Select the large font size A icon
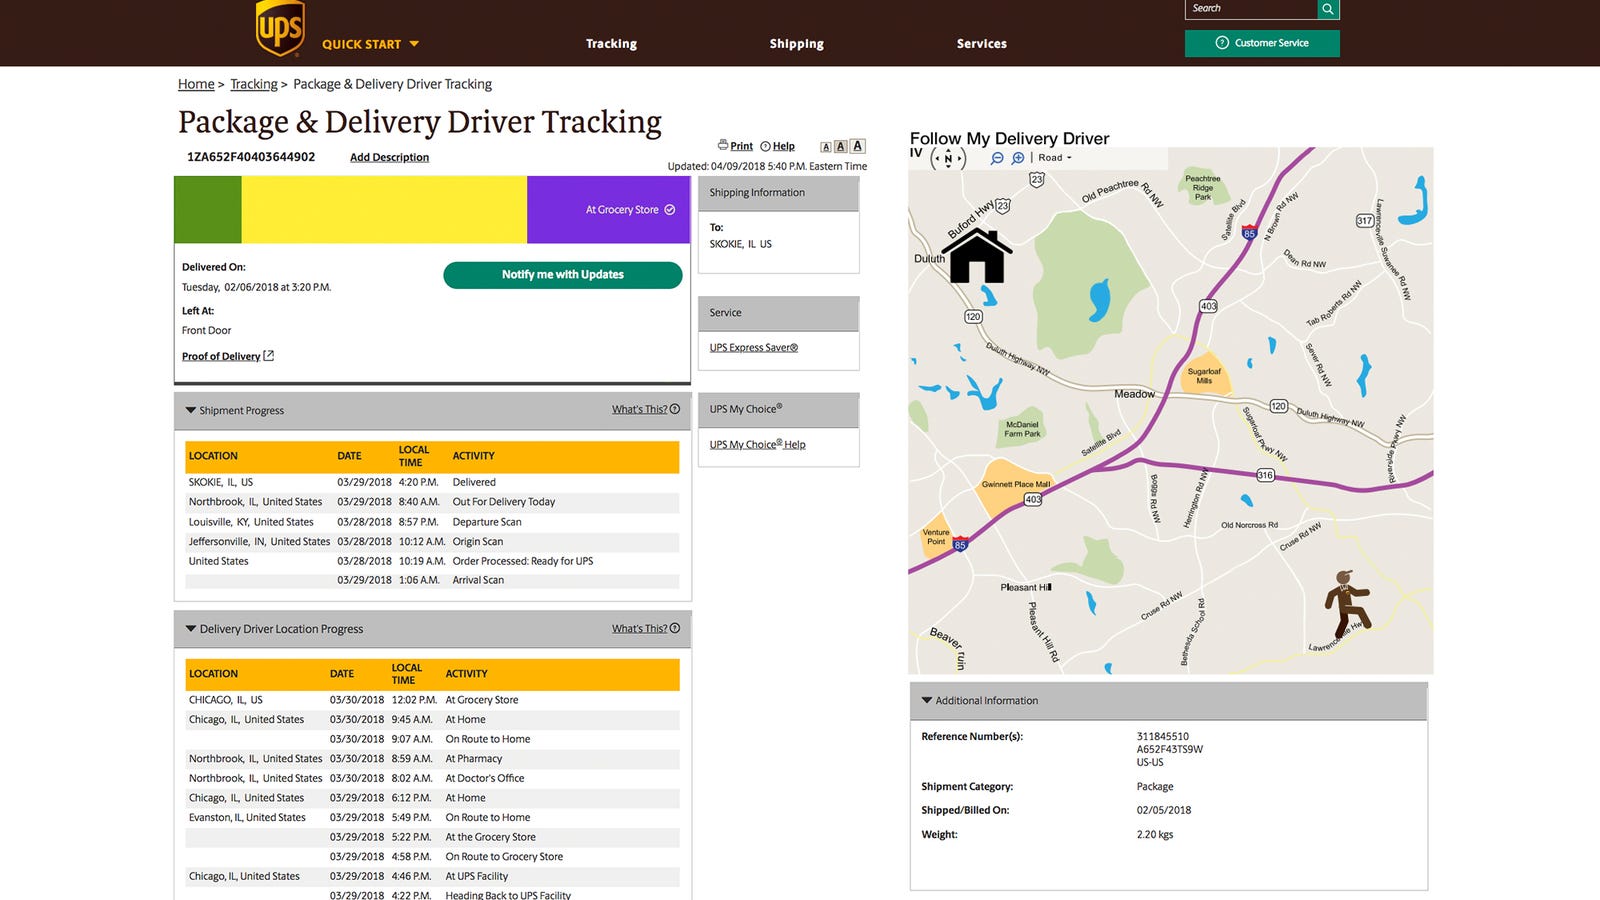 click(858, 146)
